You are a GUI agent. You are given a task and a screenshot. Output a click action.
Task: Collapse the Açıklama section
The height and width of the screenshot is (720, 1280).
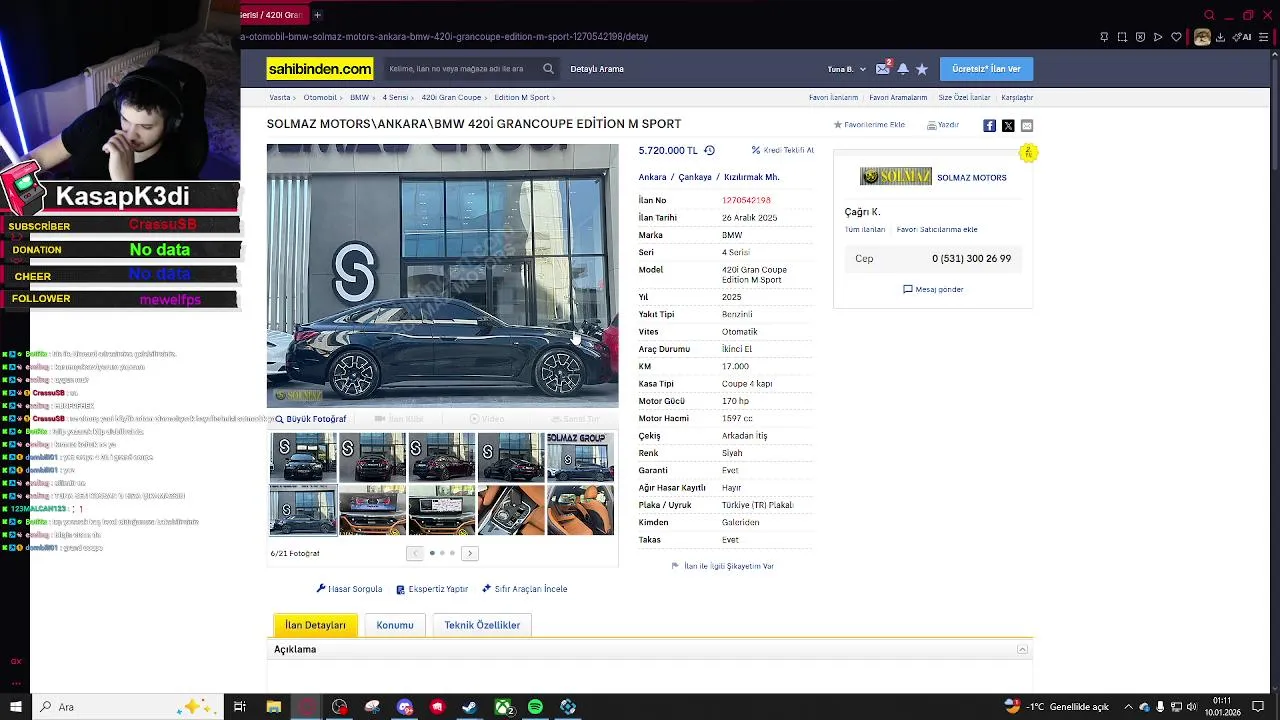1022,650
